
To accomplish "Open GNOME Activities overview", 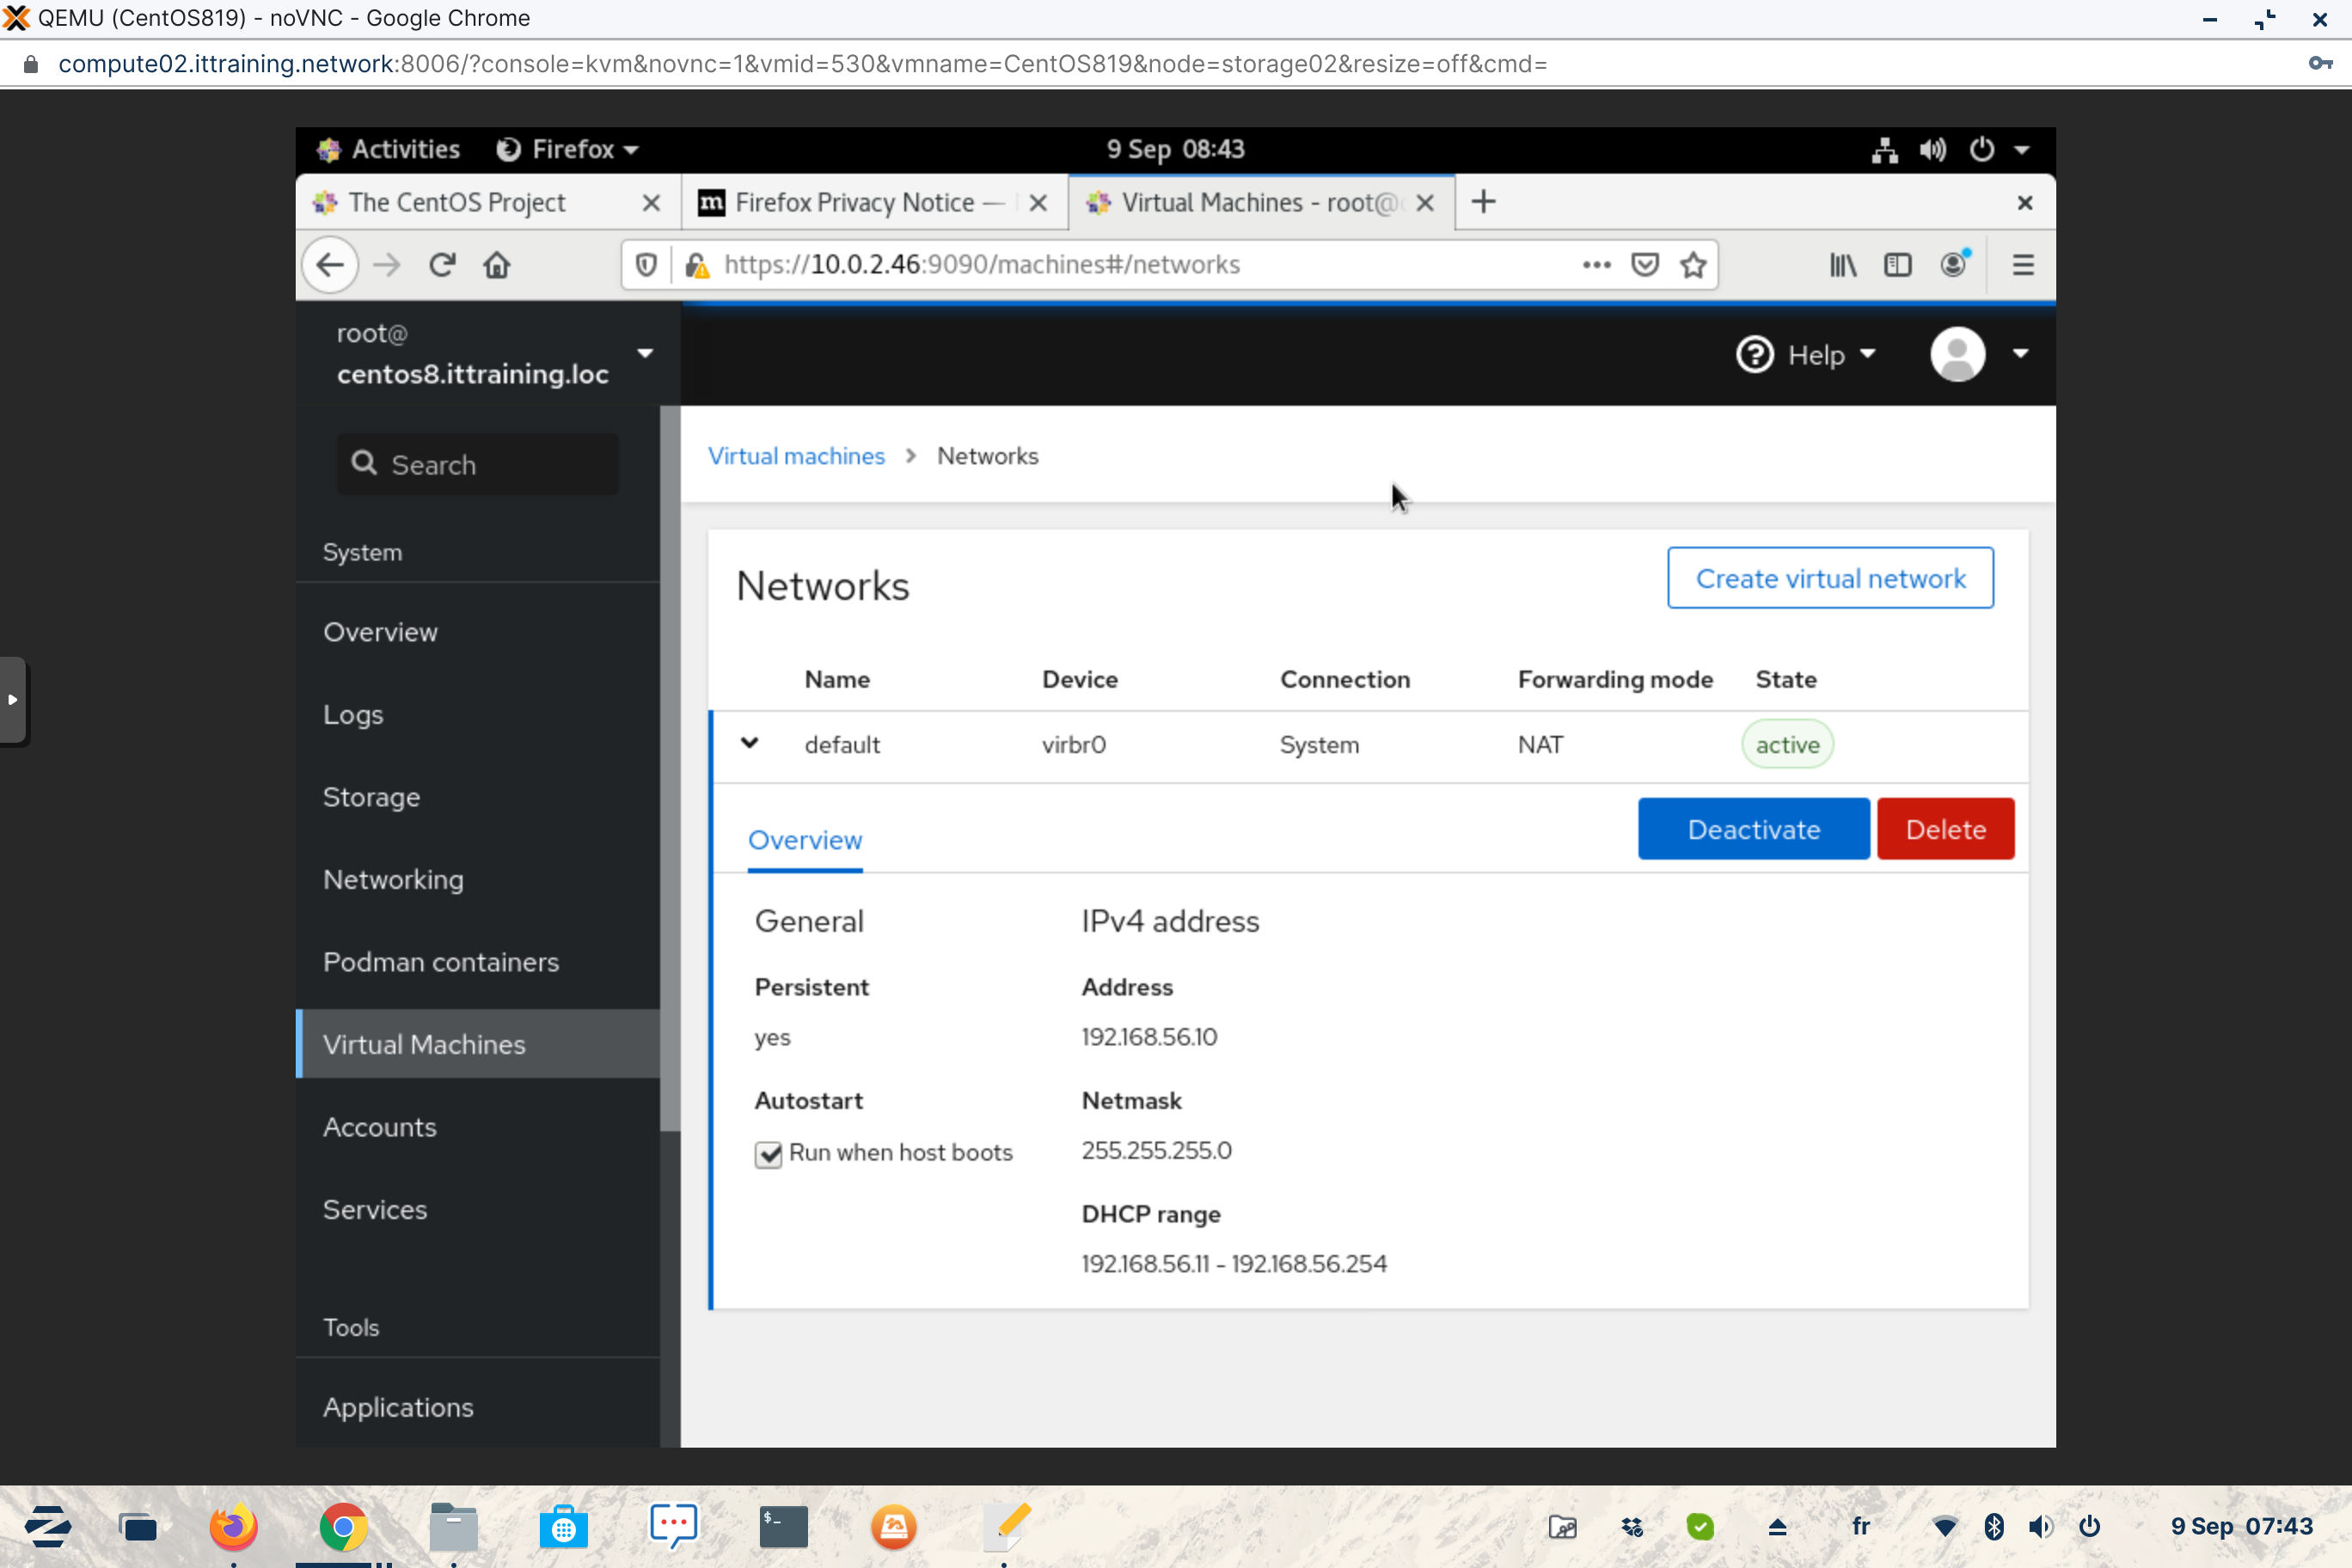I will pyautogui.click(x=388, y=150).
